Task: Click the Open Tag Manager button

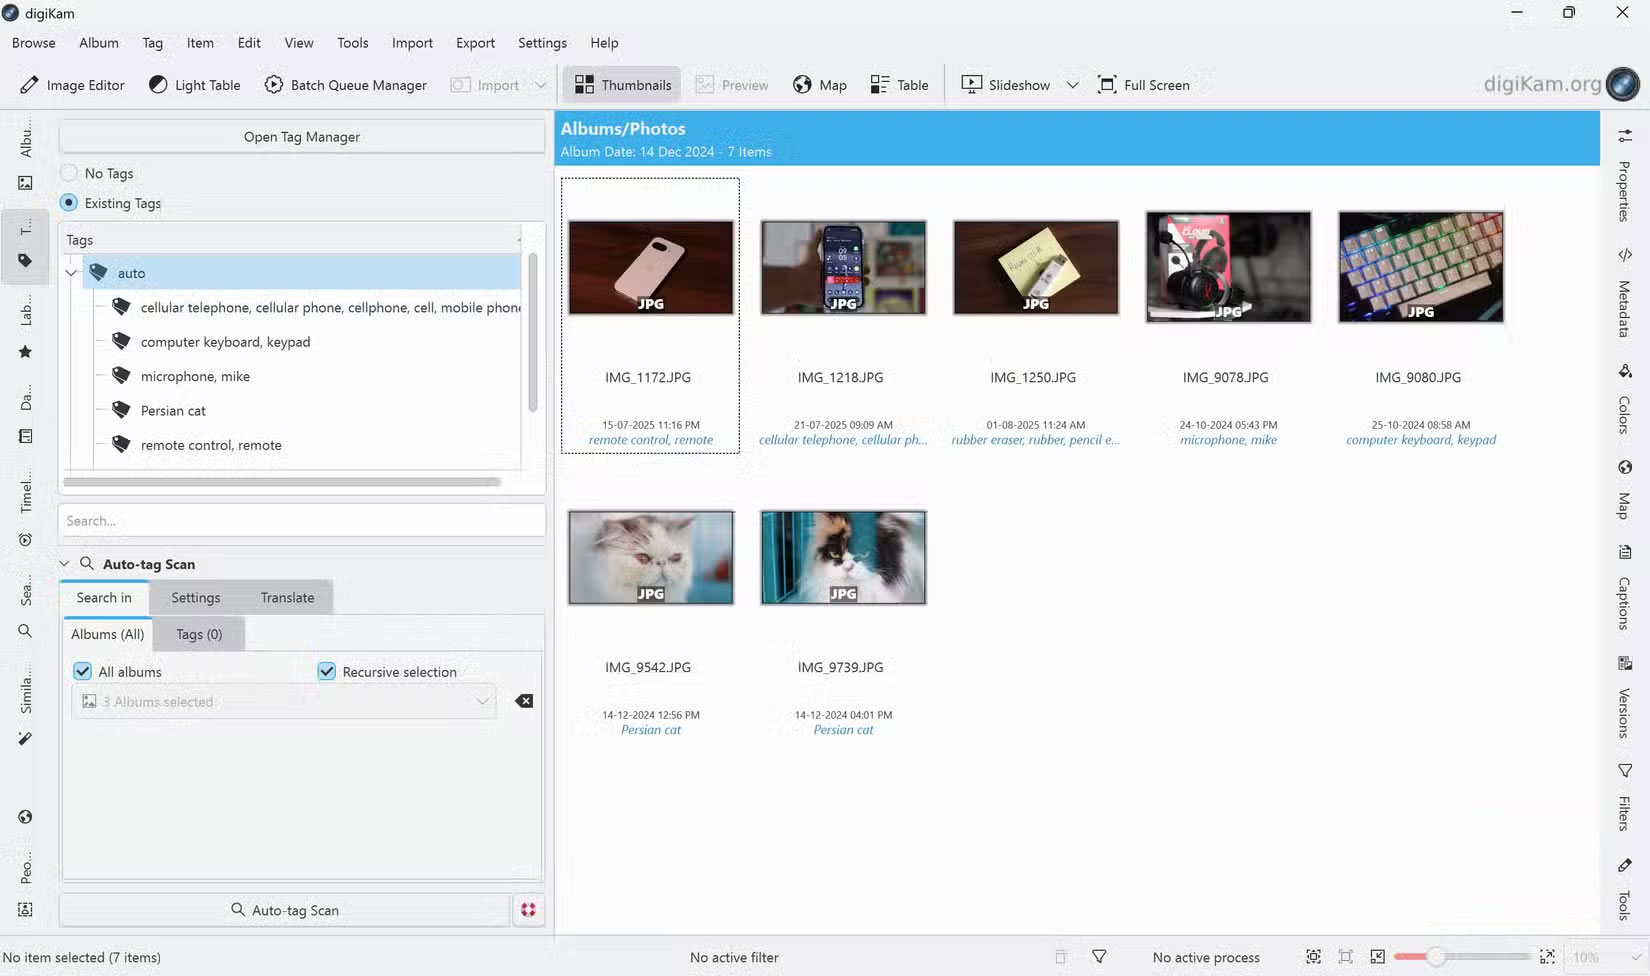Action: (x=300, y=136)
